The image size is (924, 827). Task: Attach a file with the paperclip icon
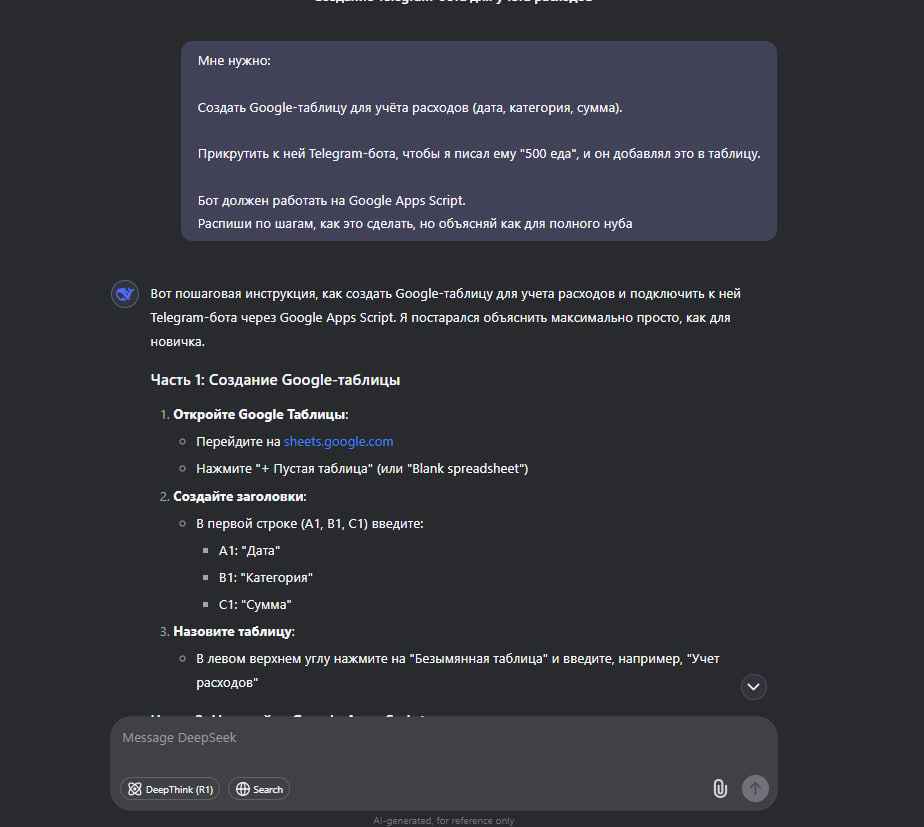coord(720,789)
